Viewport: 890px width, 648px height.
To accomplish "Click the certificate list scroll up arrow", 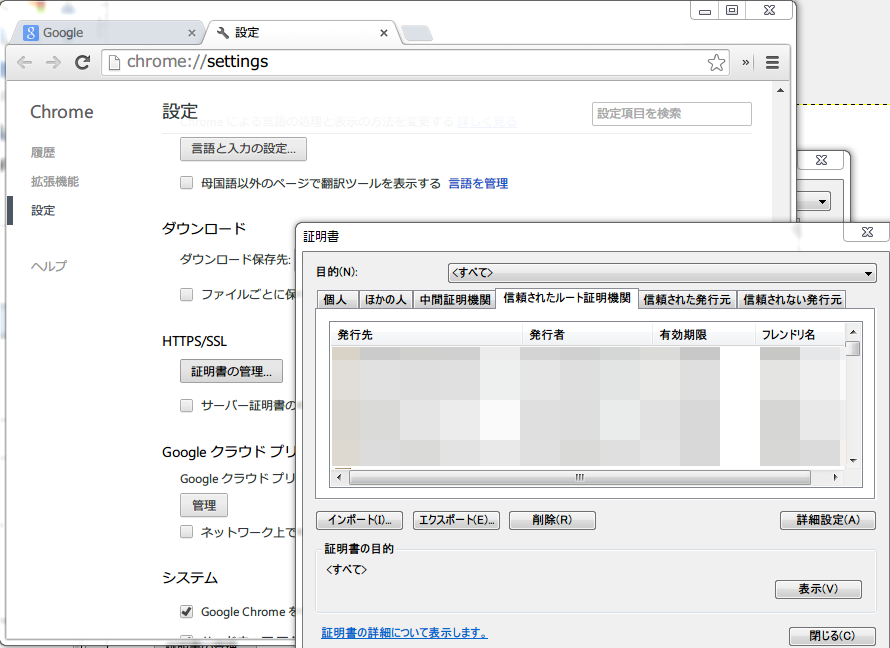I will [853, 332].
